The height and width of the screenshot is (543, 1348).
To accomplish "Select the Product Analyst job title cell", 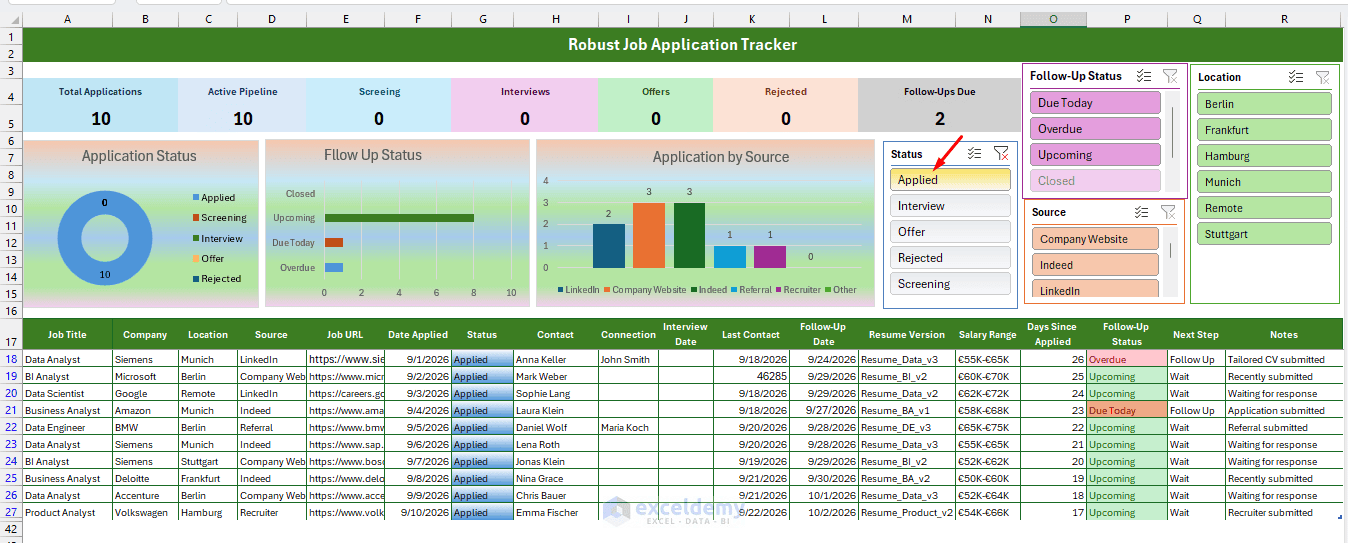I will coord(67,512).
